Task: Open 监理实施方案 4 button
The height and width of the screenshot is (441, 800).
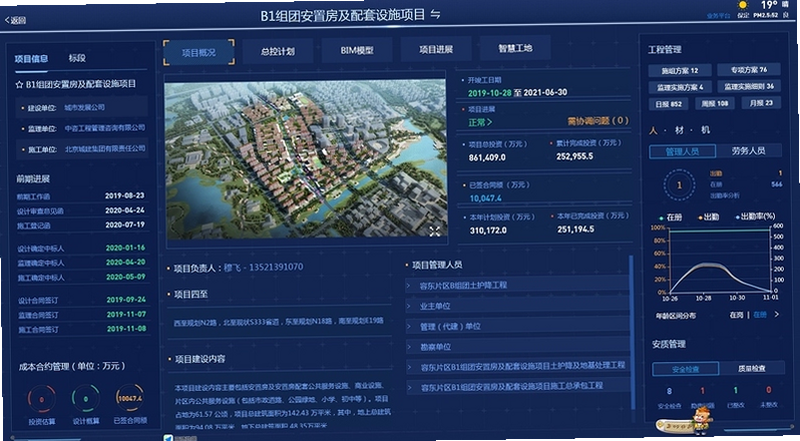Action: coord(680,87)
